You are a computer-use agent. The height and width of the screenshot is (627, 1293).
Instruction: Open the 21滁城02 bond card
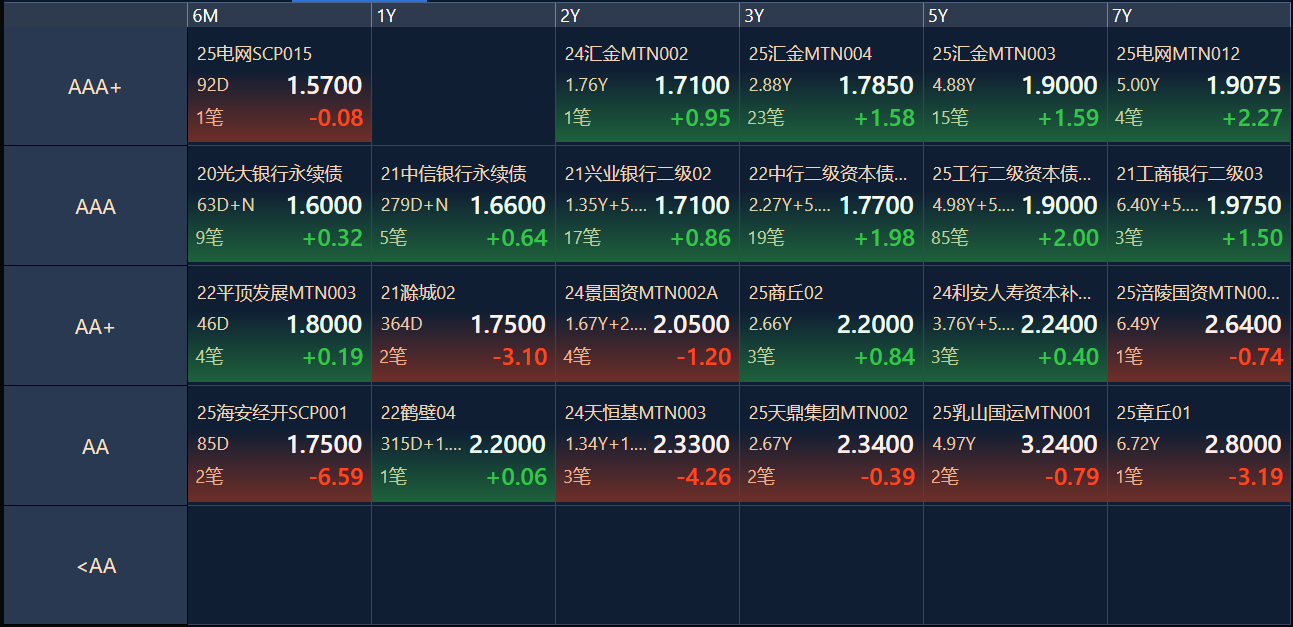coord(463,325)
